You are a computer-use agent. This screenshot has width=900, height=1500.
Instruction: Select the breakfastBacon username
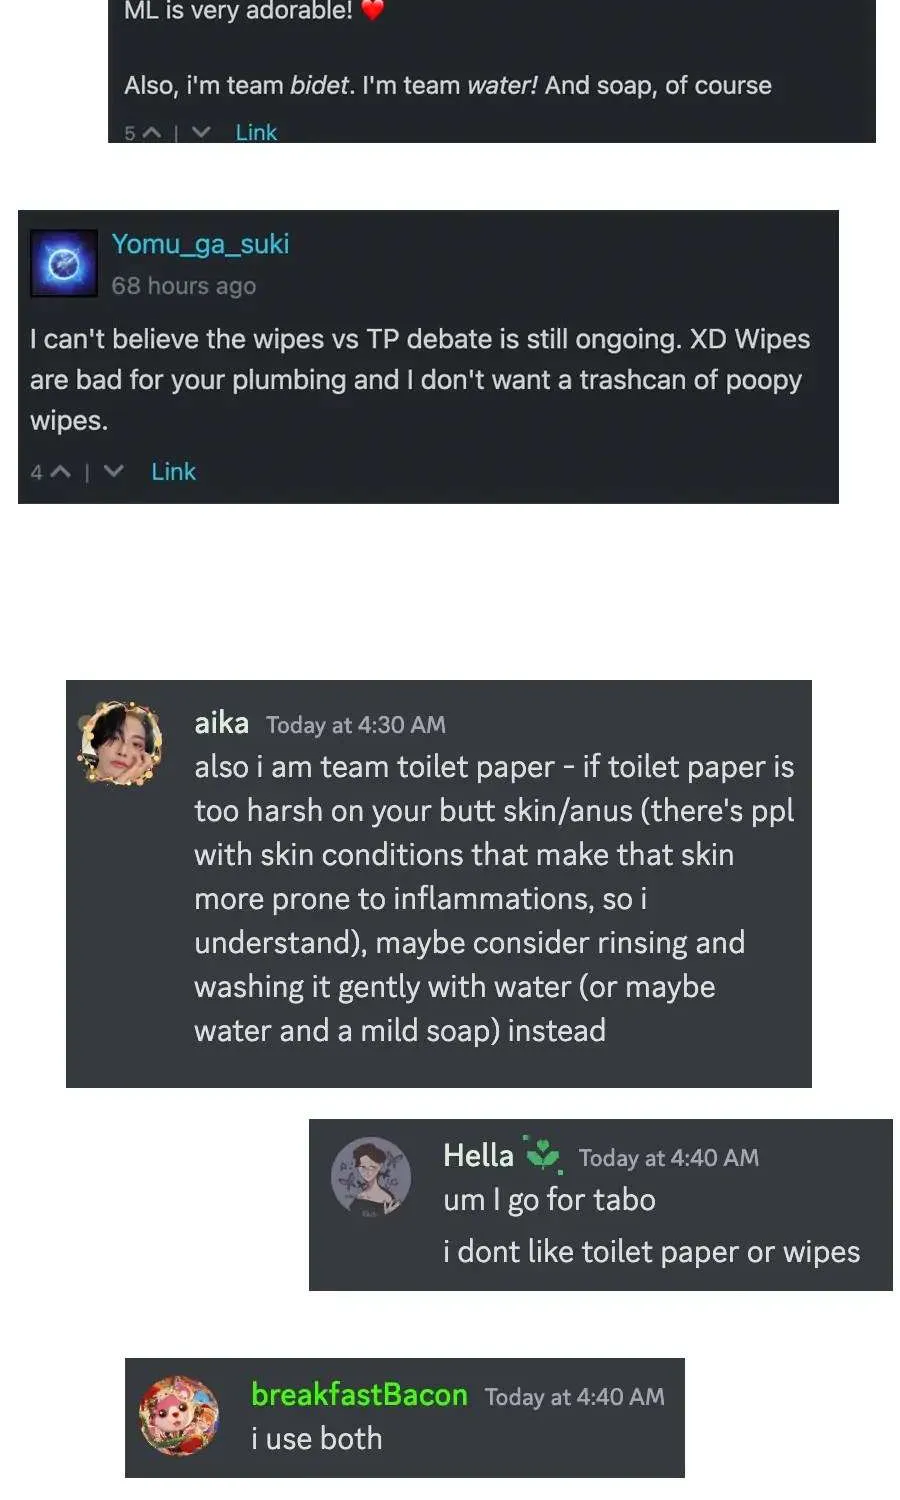(359, 1394)
